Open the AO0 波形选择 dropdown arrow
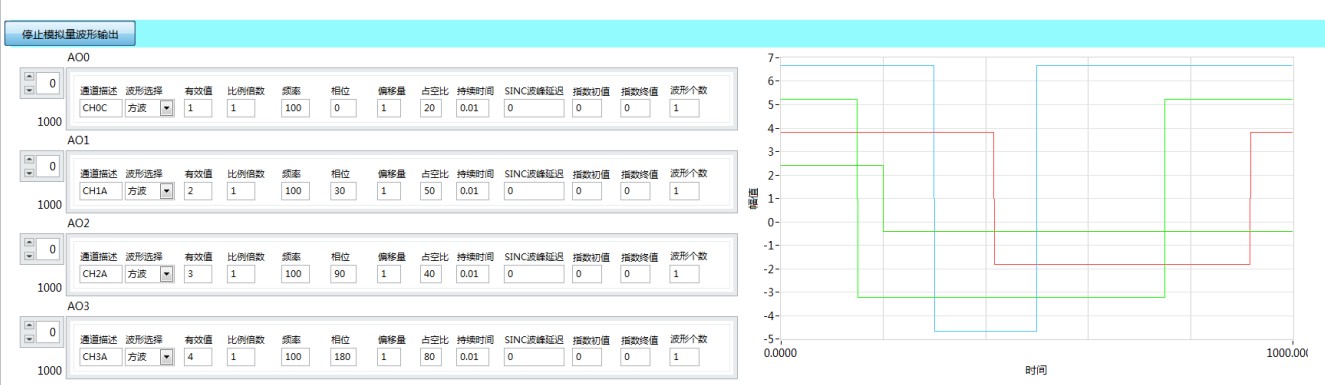Viewport: 1325px width, 385px height. [166, 108]
